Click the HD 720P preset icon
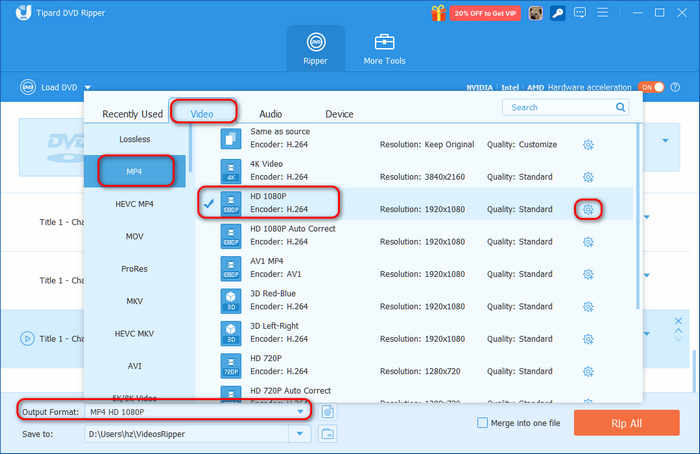The height and width of the screenshot is (454, 700). 231,366
